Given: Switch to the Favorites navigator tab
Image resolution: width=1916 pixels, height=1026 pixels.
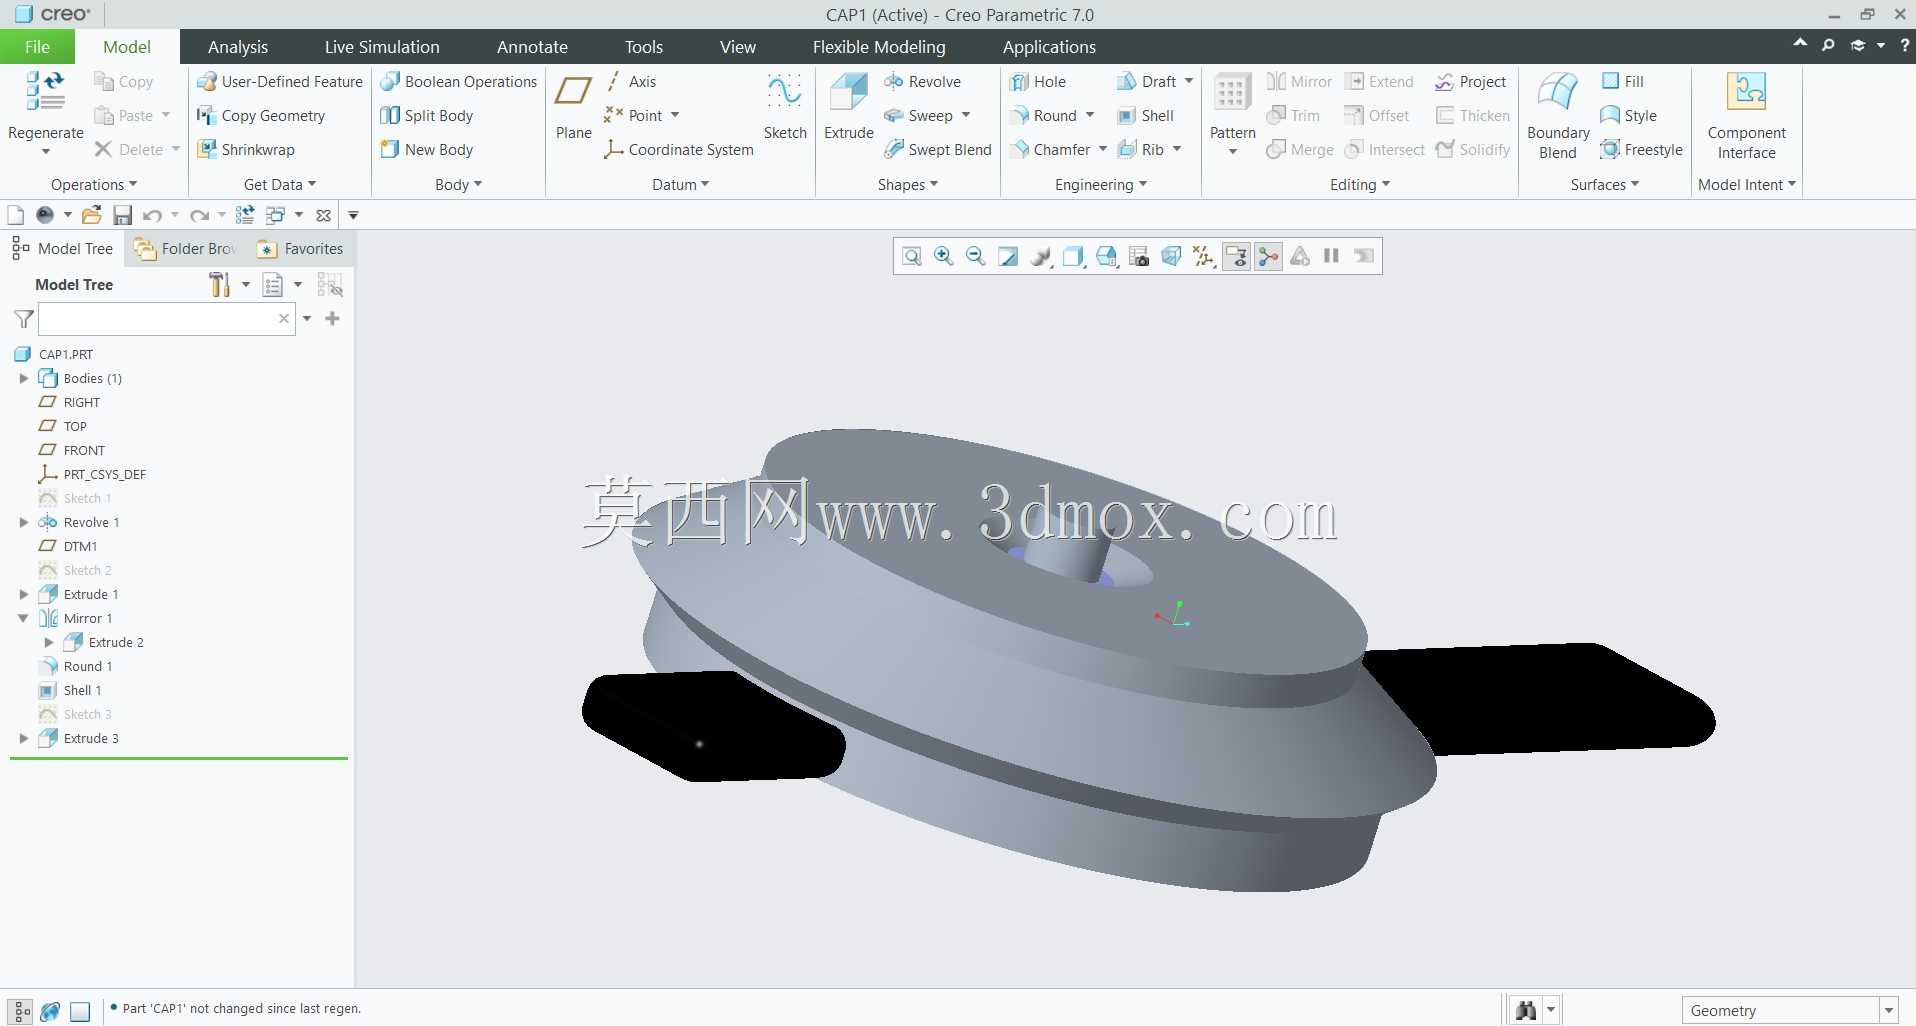Looking at the screenshot, I should 300,249.
